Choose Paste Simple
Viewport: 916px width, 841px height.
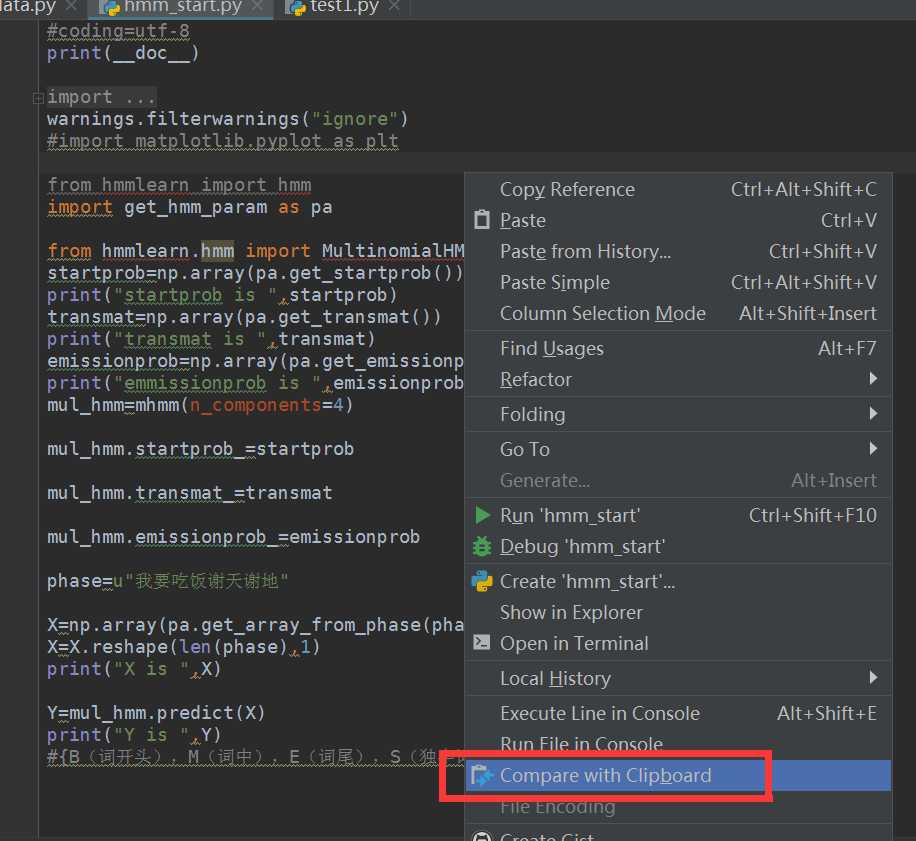[679, 282]
